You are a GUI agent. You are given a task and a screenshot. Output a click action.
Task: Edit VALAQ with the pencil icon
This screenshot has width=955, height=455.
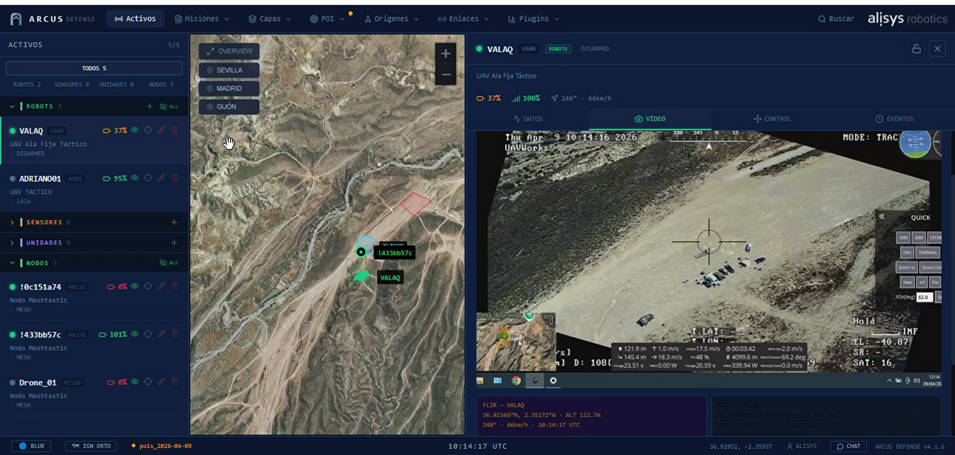point(161,130)
